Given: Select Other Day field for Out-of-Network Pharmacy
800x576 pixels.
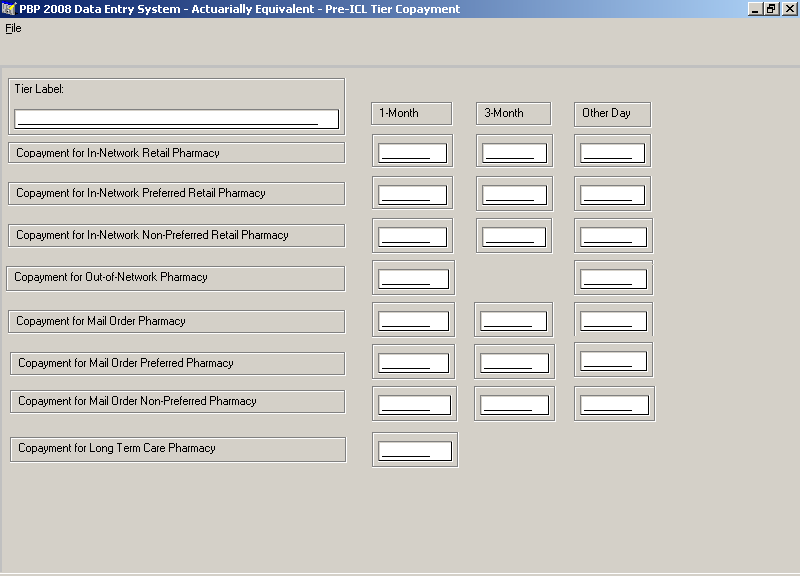Looking at the screenshot, I should click(613, 279).
